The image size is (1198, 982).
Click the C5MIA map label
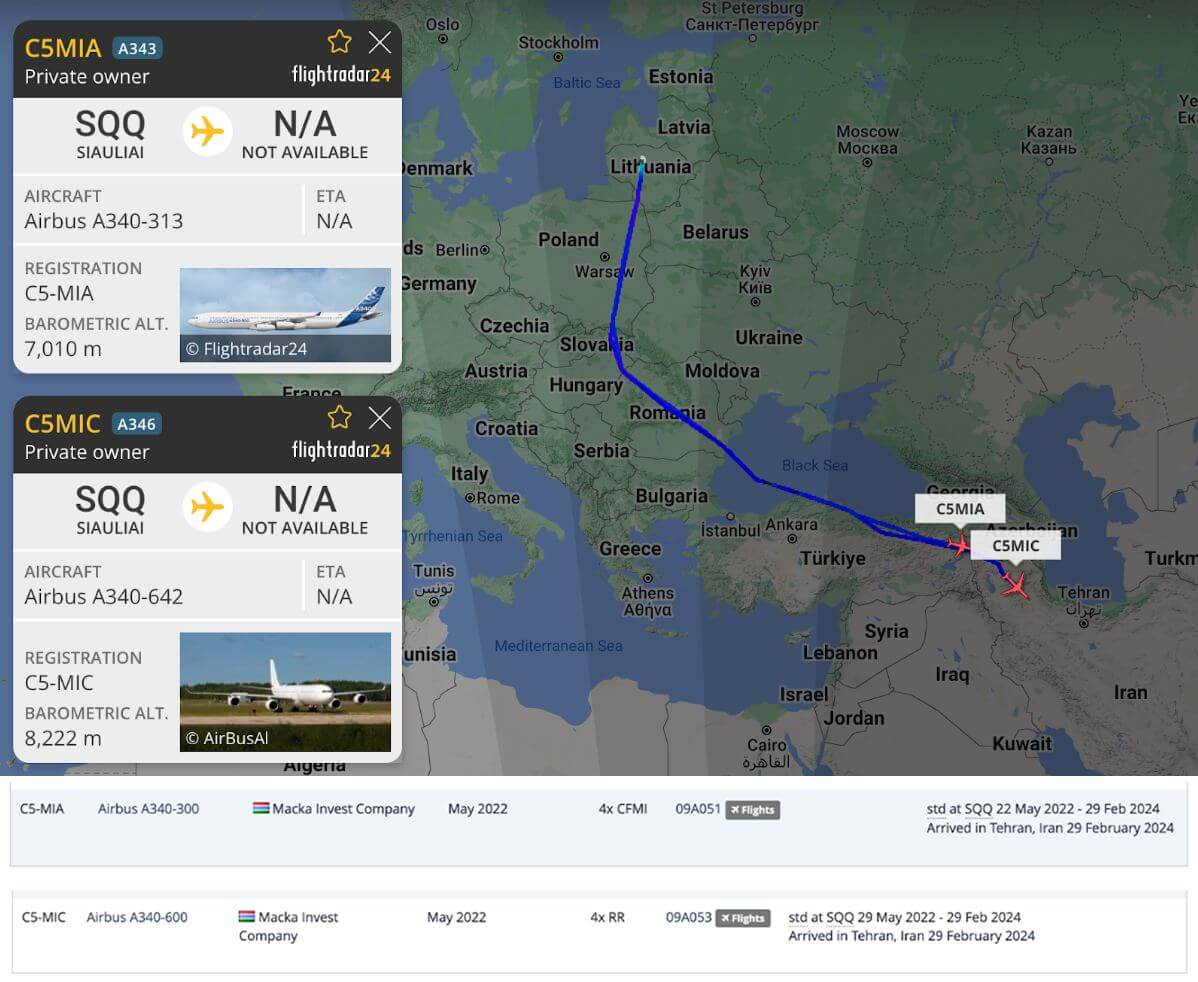(x=959, y=509)
